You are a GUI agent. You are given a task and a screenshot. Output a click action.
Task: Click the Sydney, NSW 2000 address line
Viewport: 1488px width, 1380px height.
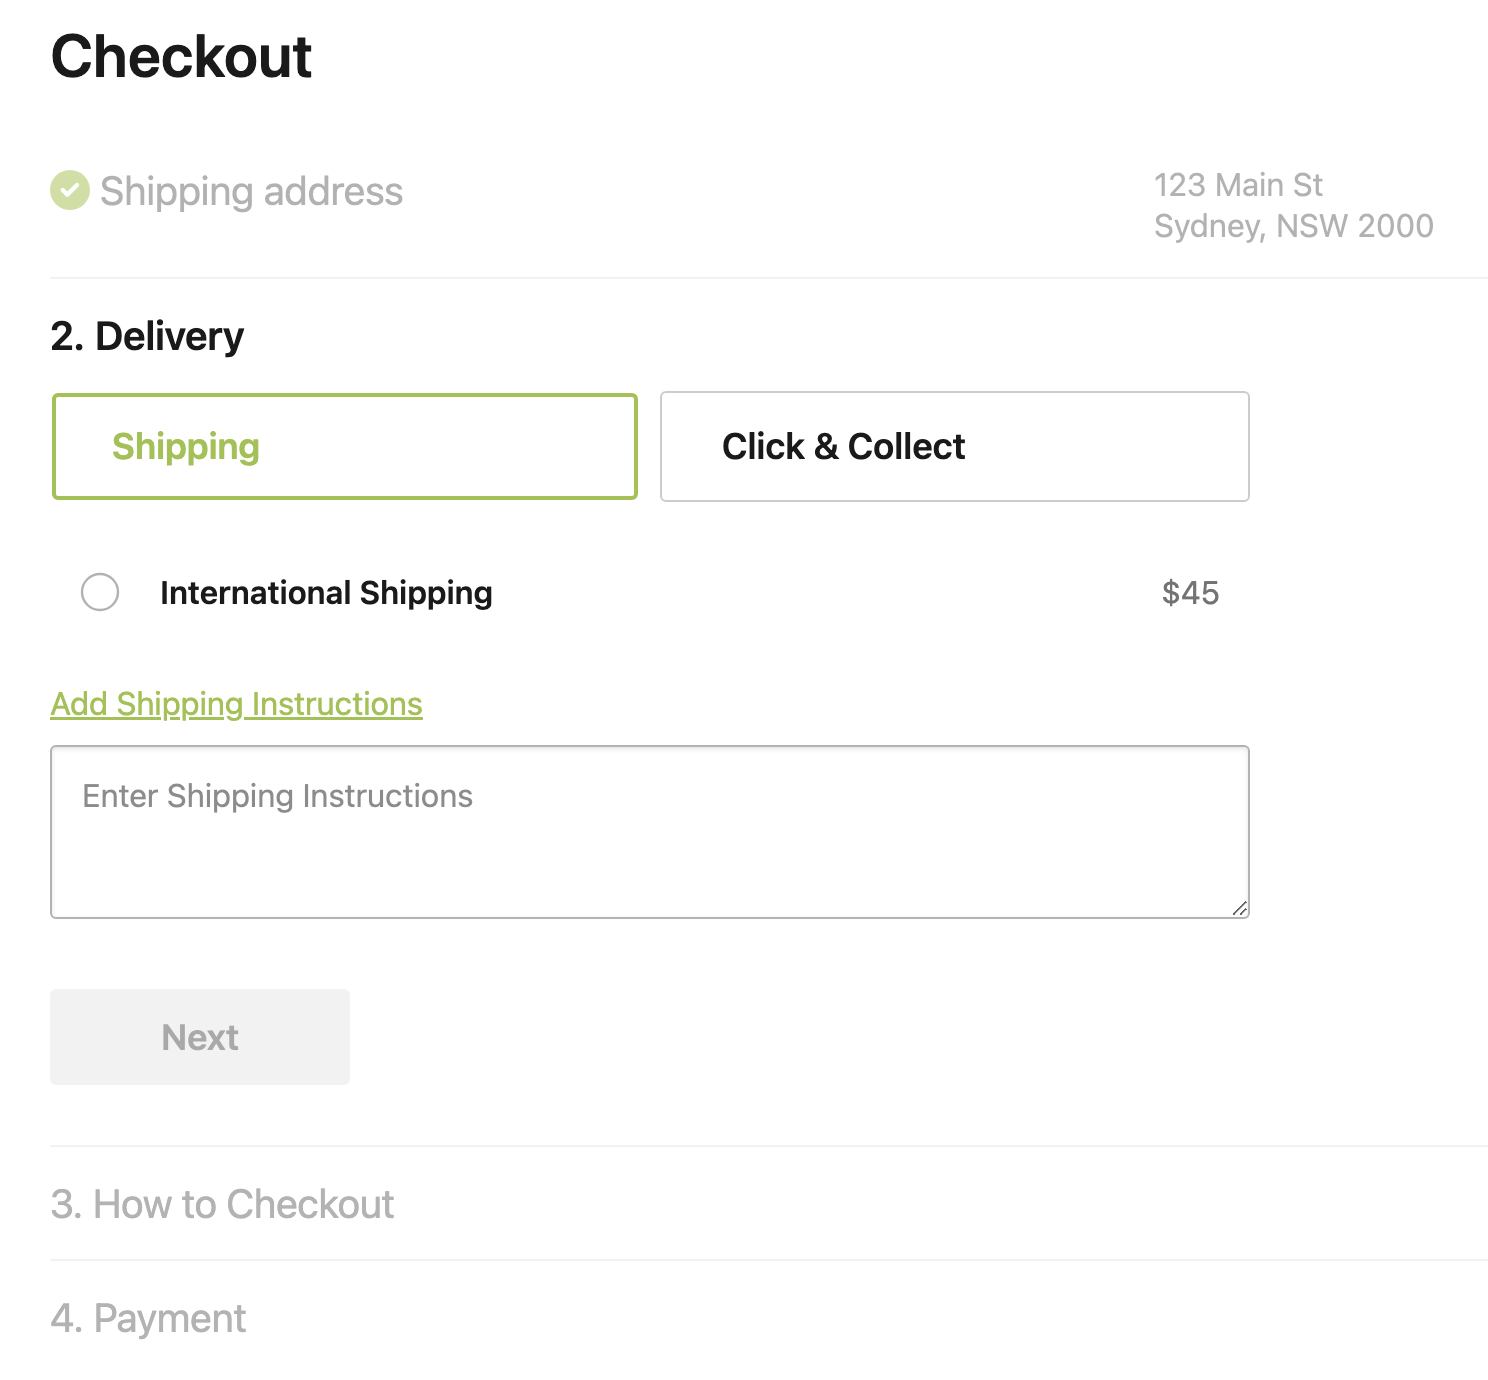[x=1294, y=226]
